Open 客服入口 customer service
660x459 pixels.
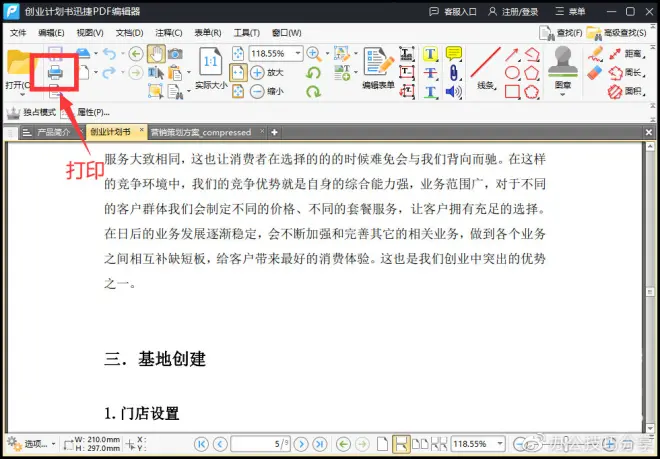(x=452, y=12)
